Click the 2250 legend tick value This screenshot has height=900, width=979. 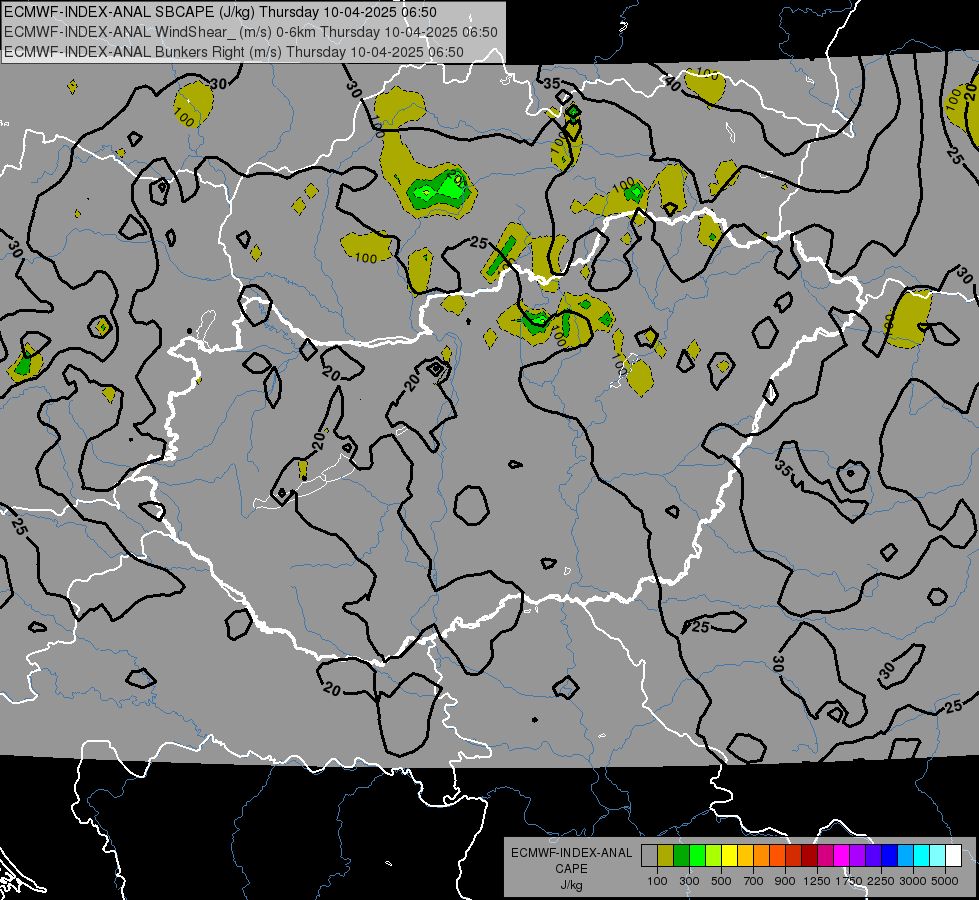pos(881,881)
